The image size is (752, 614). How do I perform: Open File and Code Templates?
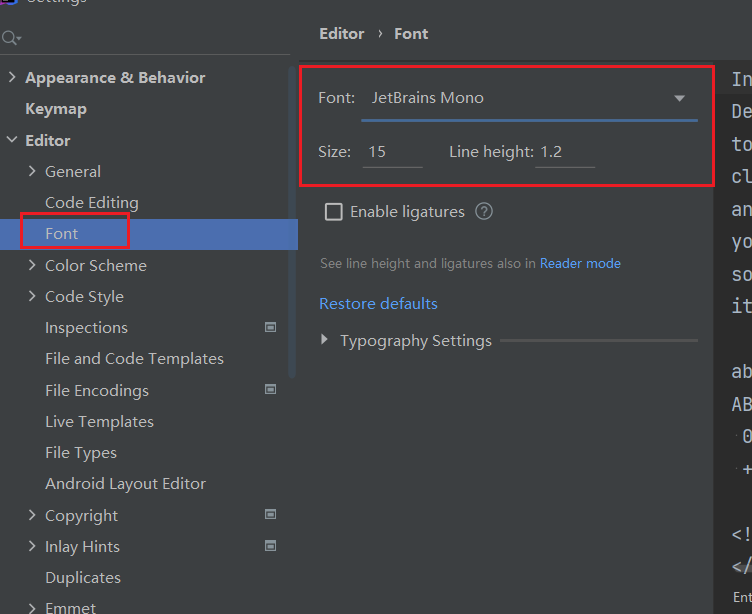[x=134, y=359]
